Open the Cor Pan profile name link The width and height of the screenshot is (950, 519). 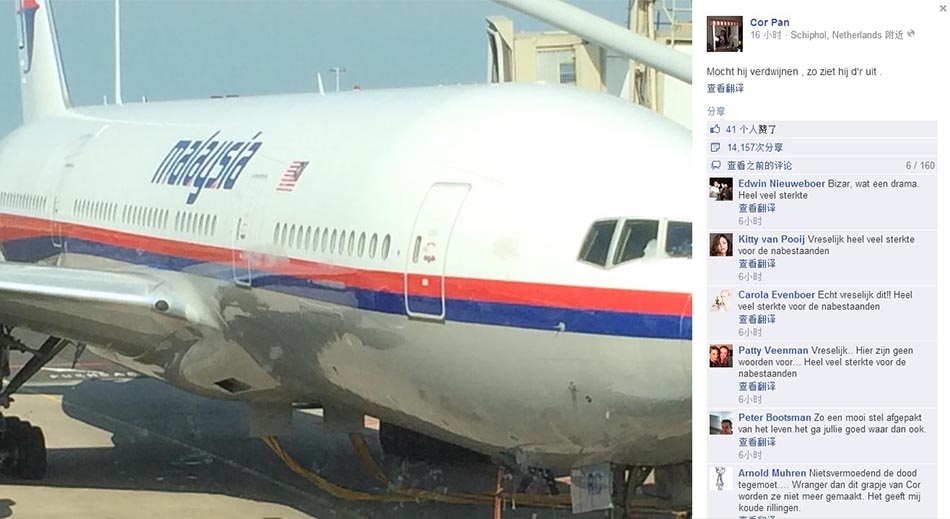pyautogui.click(x=769, y=22)
